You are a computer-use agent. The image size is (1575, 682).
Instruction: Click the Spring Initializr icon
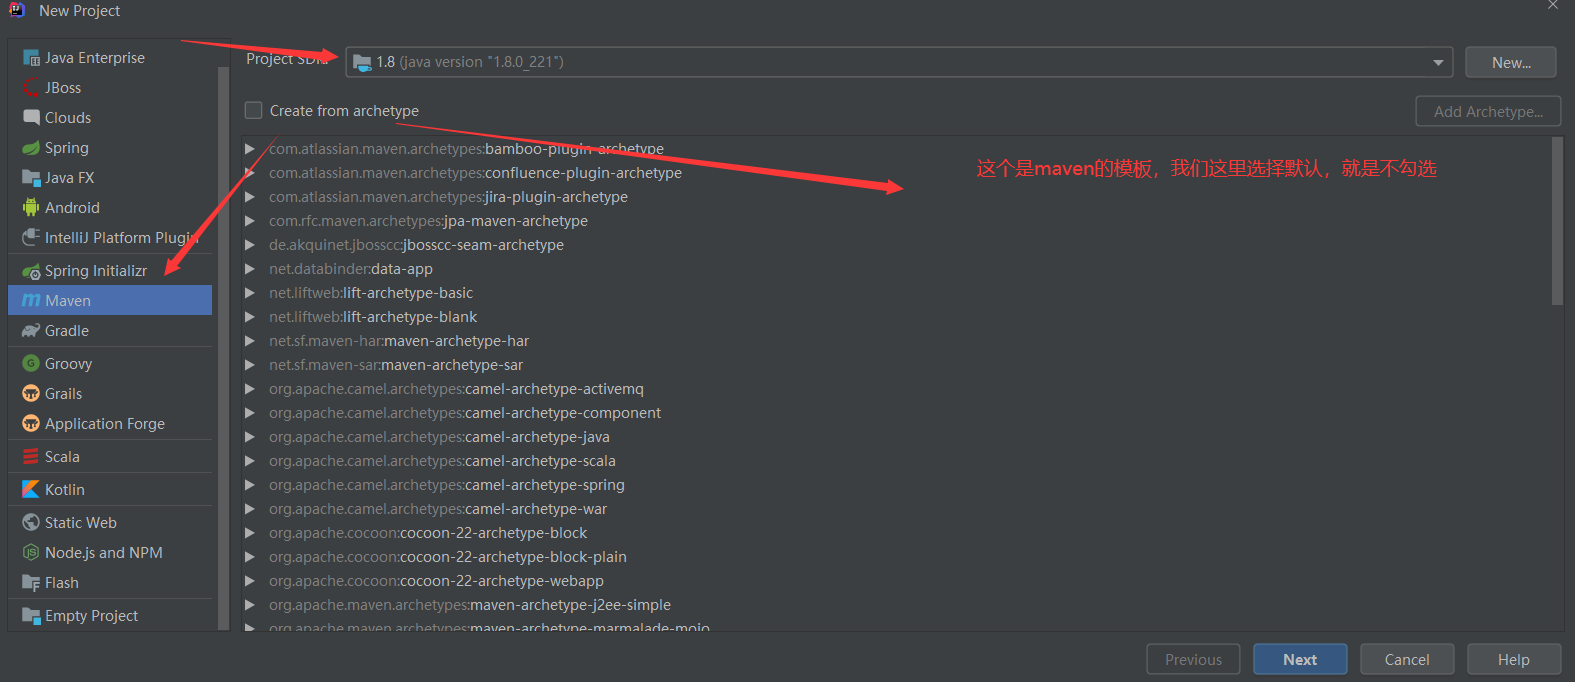coord(31,271)
